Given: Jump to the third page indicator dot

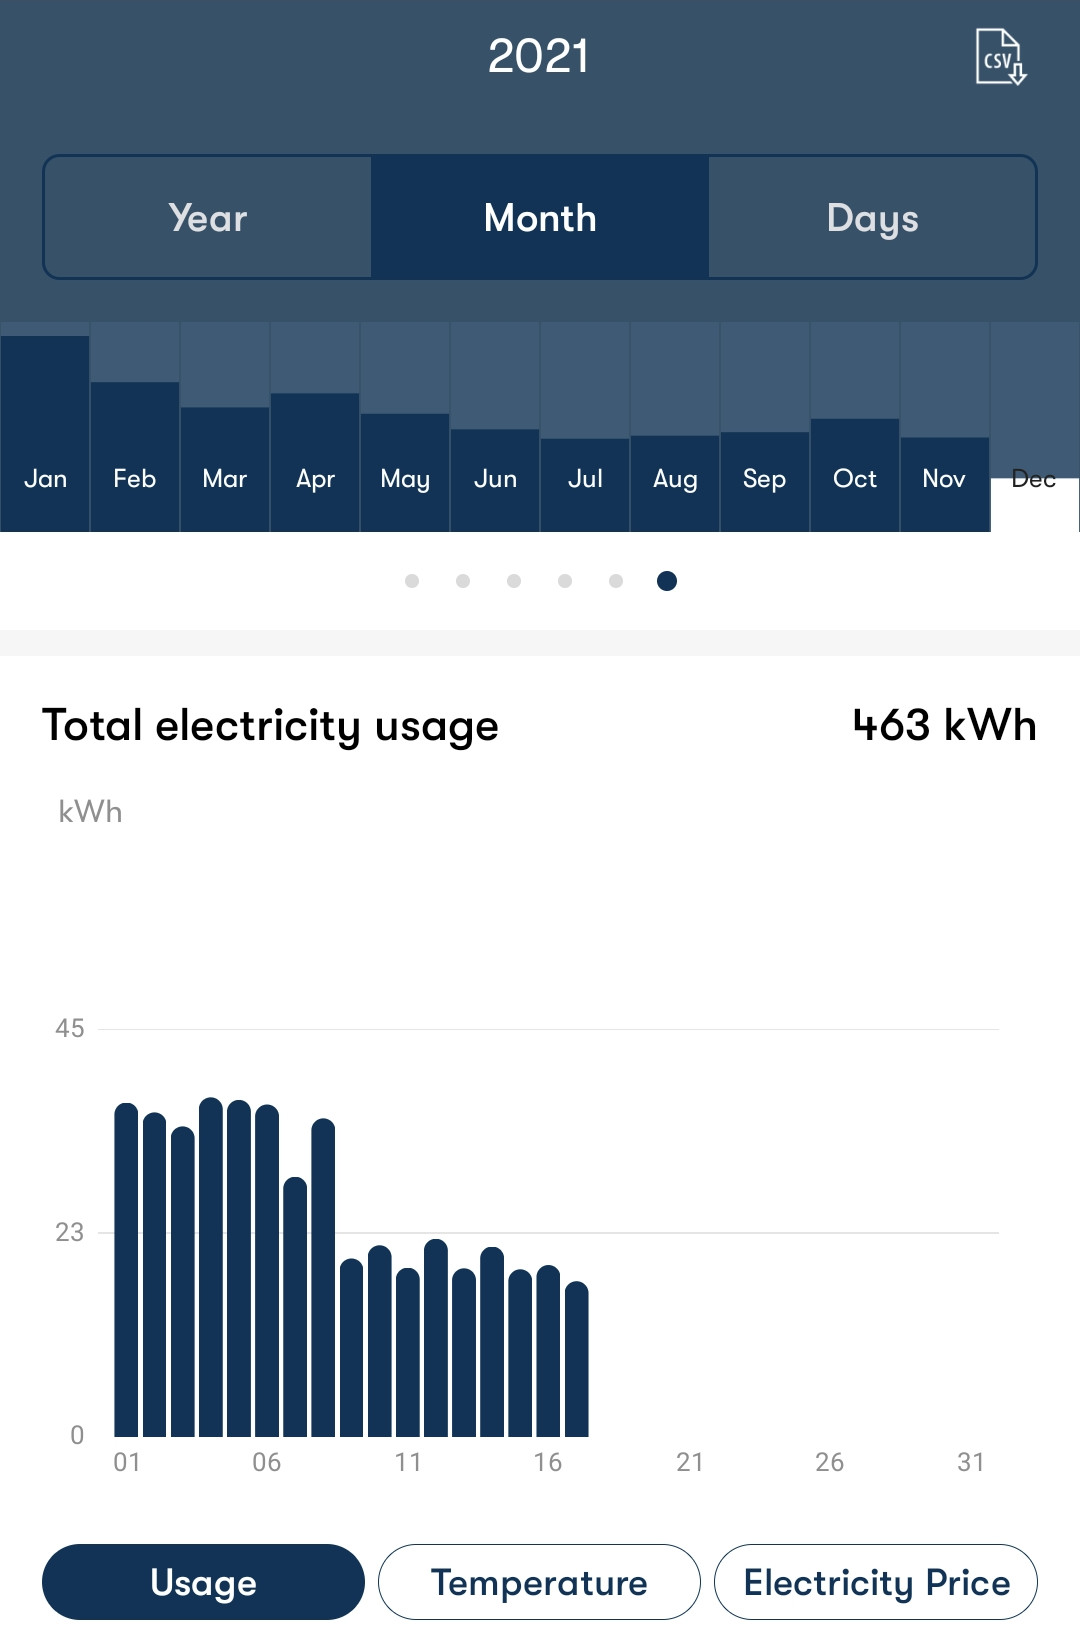Looking at the screenshot, I should [514, 581].
